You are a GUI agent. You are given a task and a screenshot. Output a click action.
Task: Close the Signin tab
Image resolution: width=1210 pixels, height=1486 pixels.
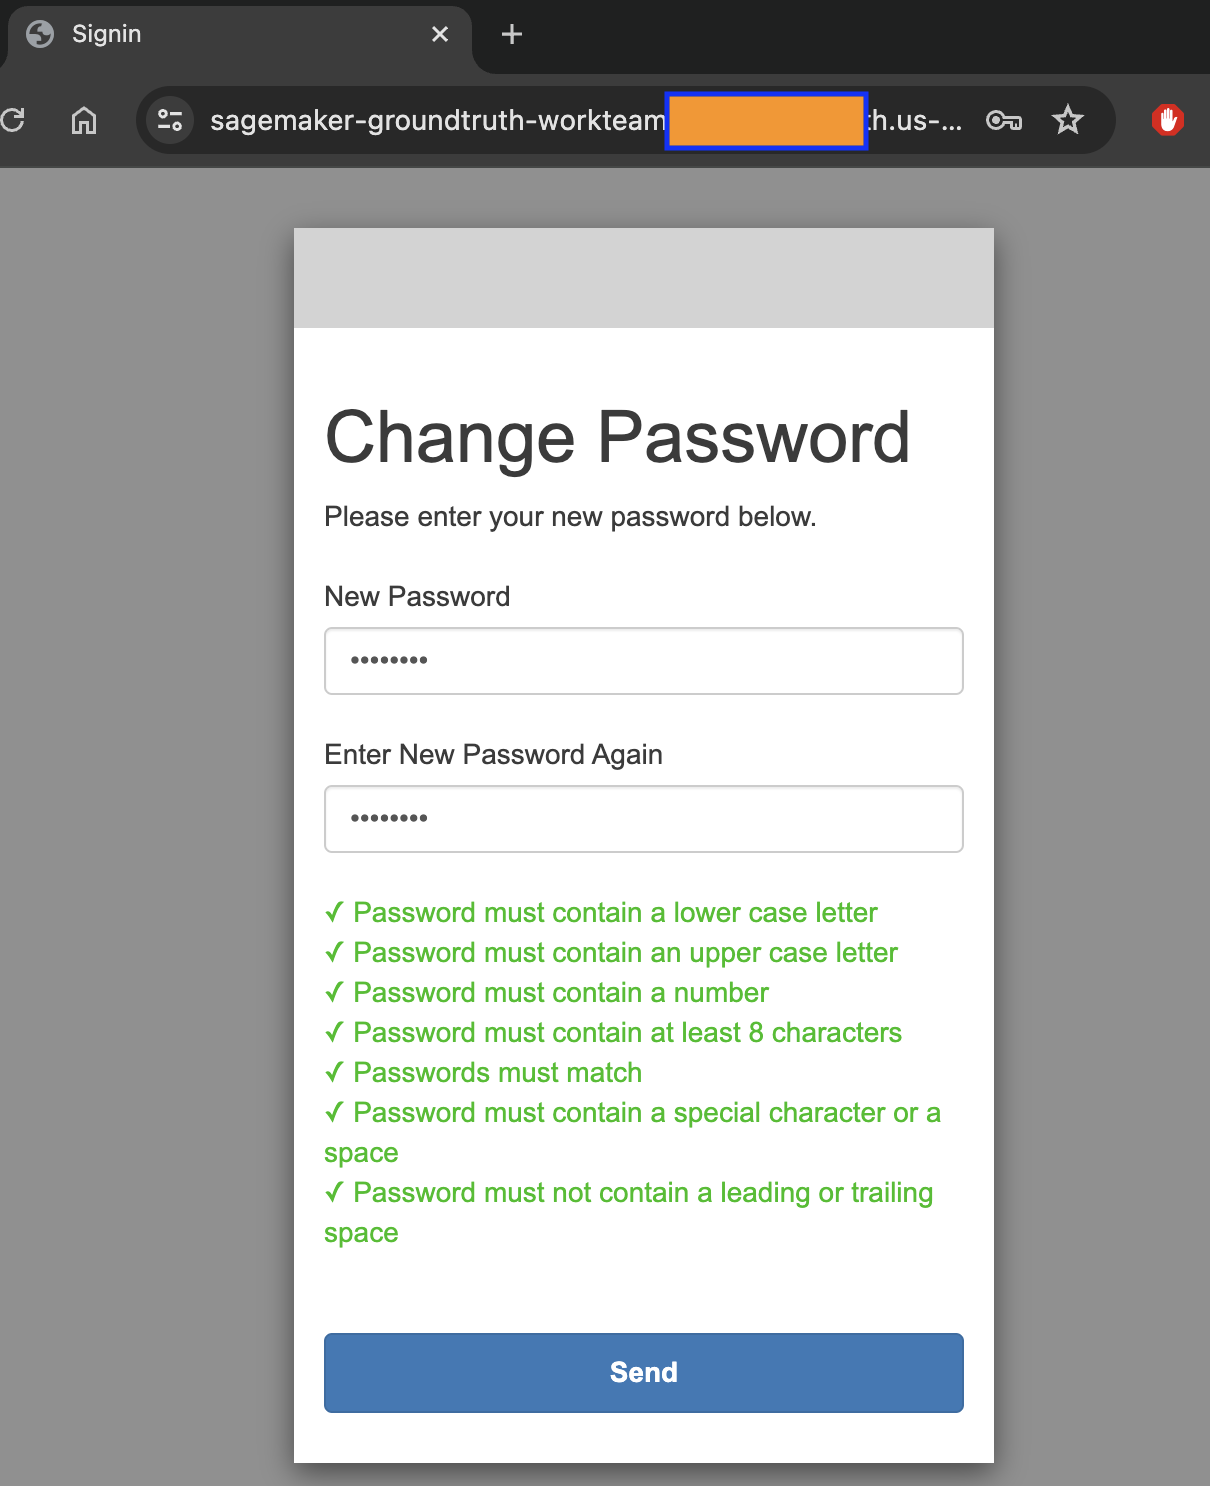pyautogui.click(x=440, y=35)
